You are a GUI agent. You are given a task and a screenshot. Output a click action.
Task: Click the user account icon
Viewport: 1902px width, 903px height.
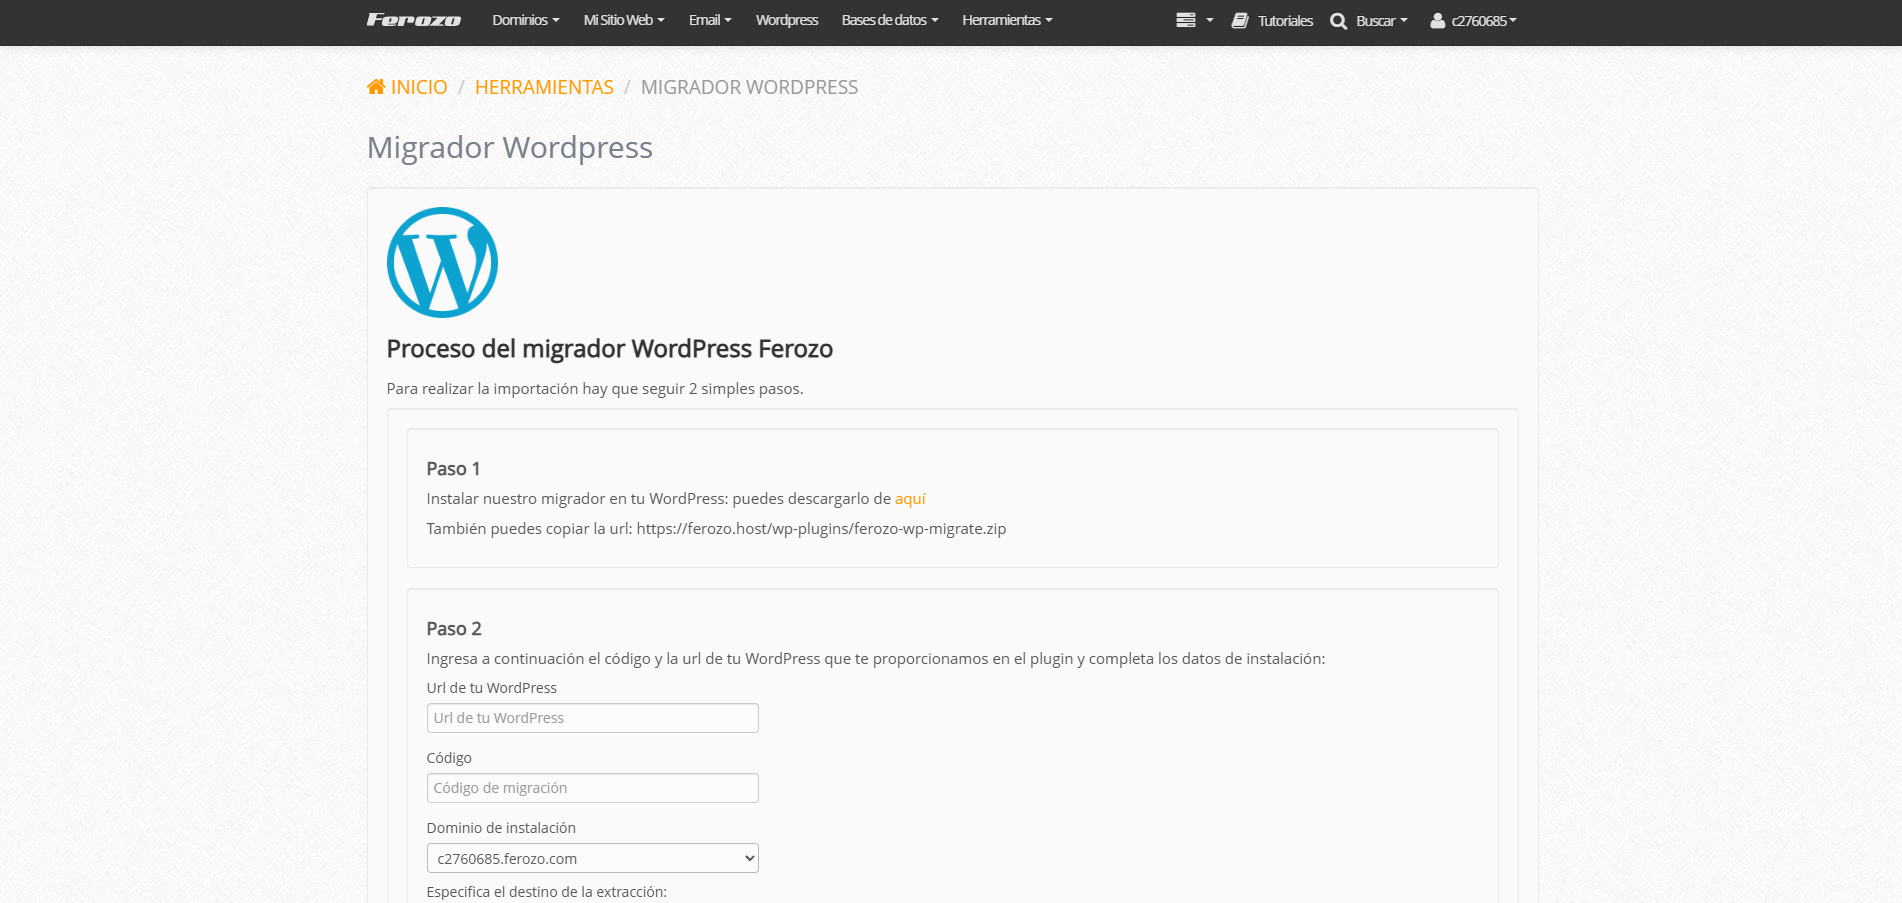pos(1437,20)
